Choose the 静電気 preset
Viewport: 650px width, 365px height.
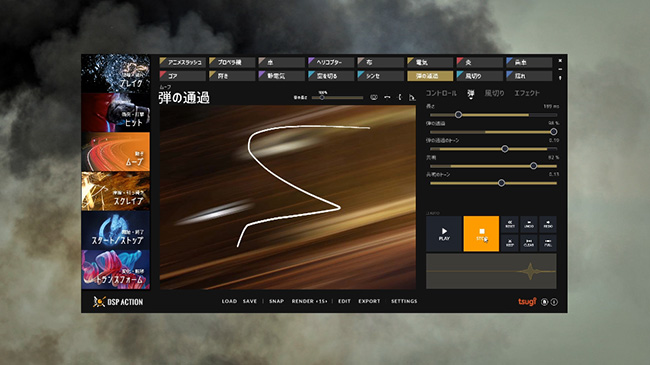pyautogui.click(x=281, y=76)
